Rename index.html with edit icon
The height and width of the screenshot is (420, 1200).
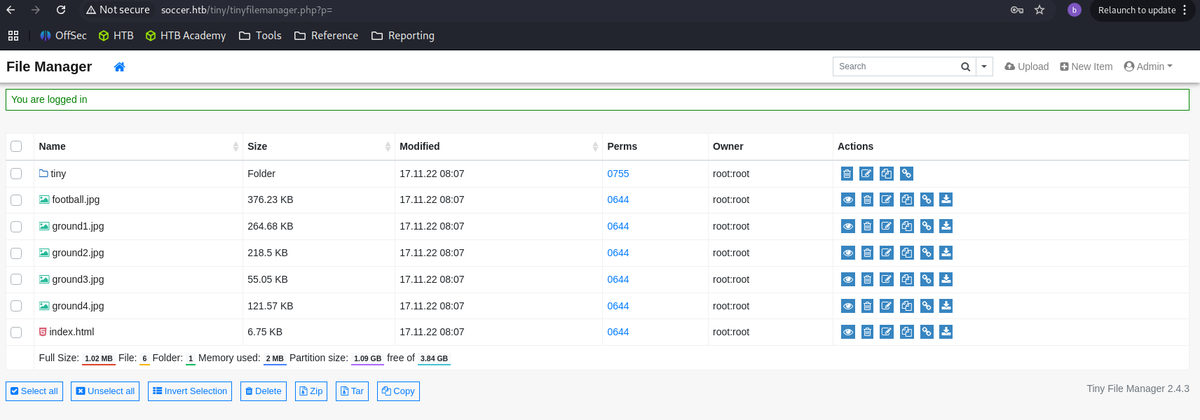[887, 332]
